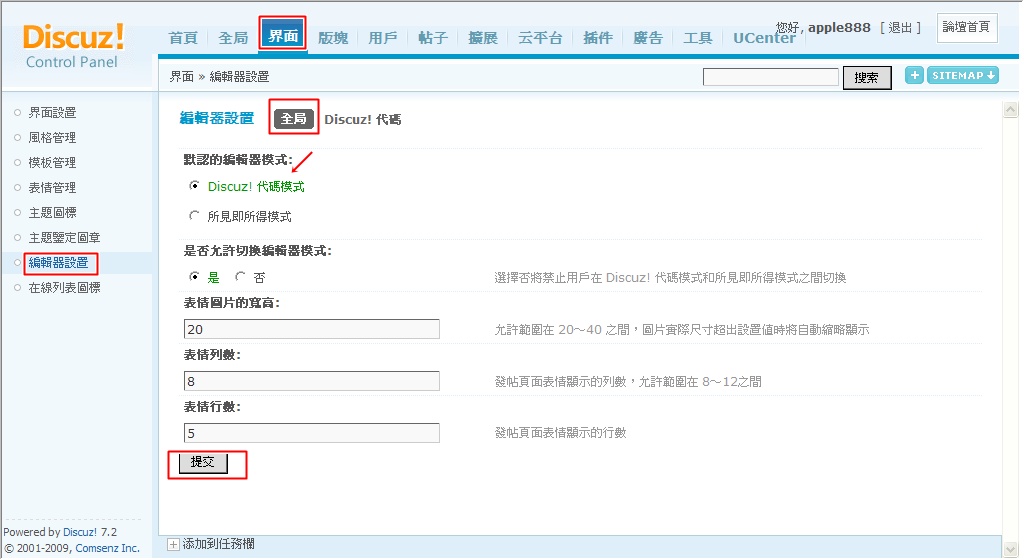
Task: Open the 界面 top menu
Action: click(x=283, y=36)
